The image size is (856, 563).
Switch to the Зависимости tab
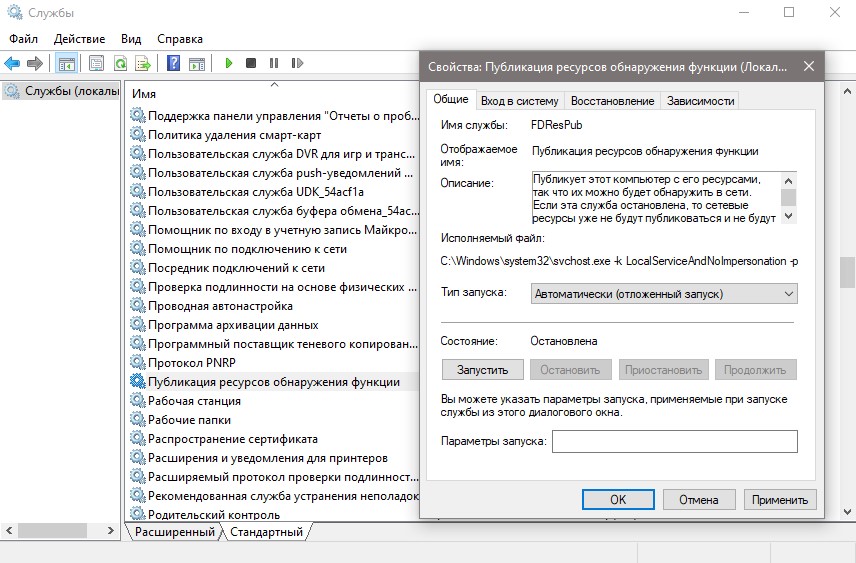700,101
